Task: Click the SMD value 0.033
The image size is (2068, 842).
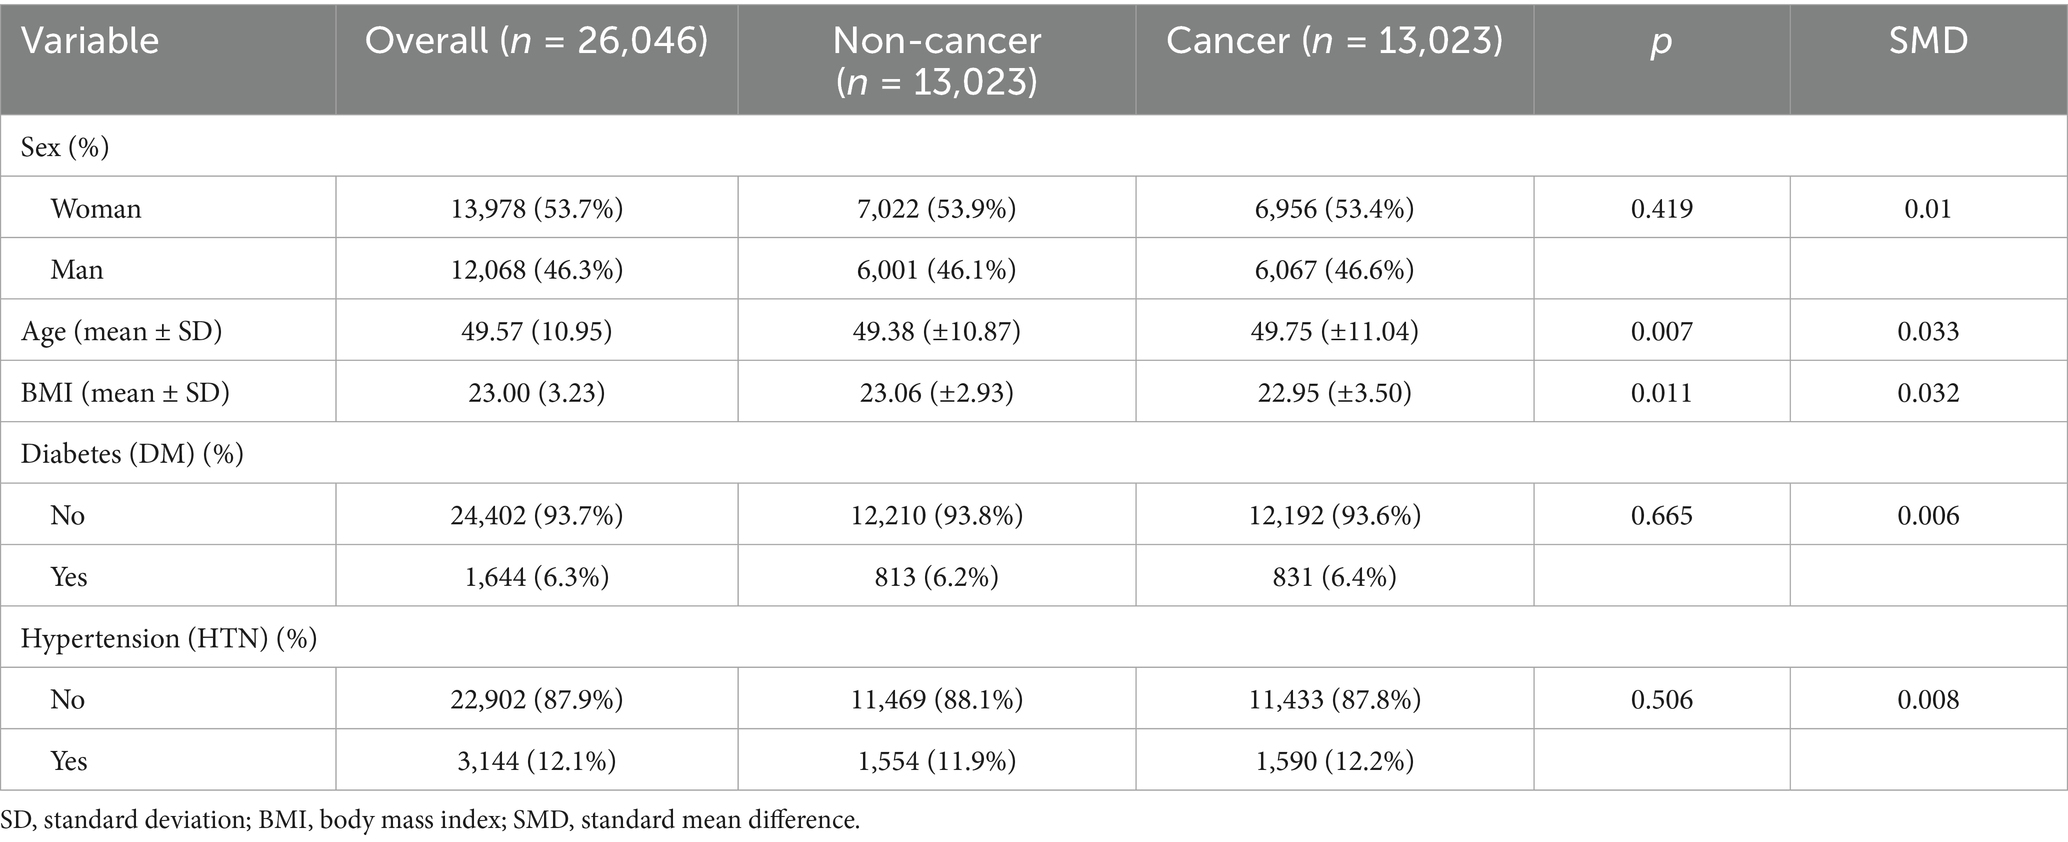Action: (1928, 331)
